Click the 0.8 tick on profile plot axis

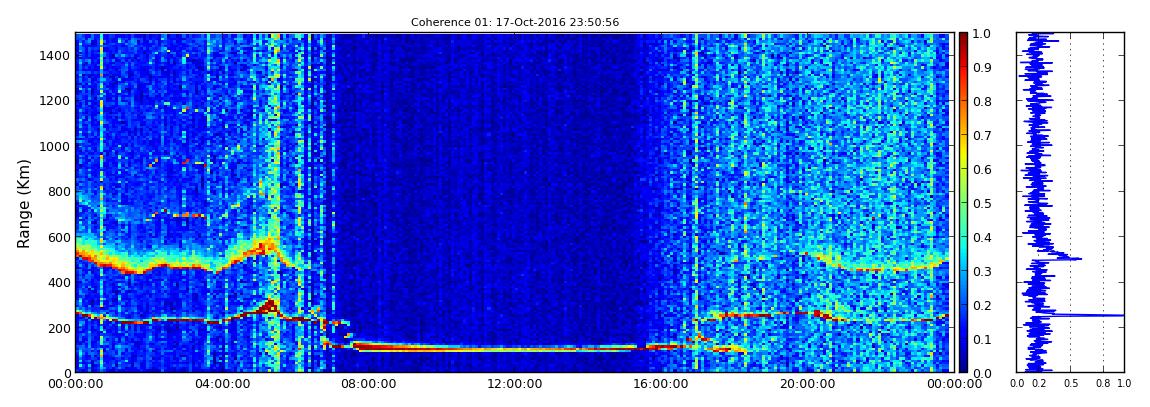coord(1104,384)
